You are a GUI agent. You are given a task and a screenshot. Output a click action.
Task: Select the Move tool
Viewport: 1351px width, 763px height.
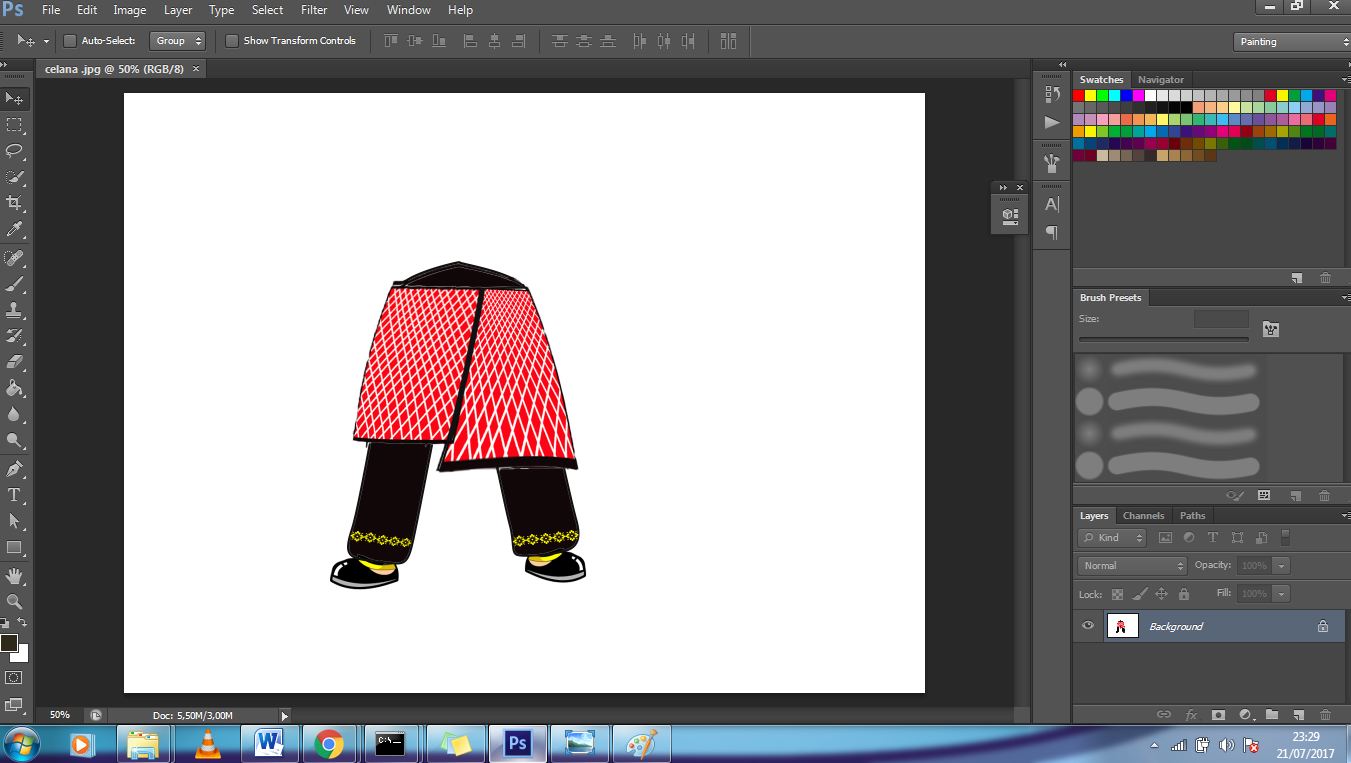coord(15,98)
